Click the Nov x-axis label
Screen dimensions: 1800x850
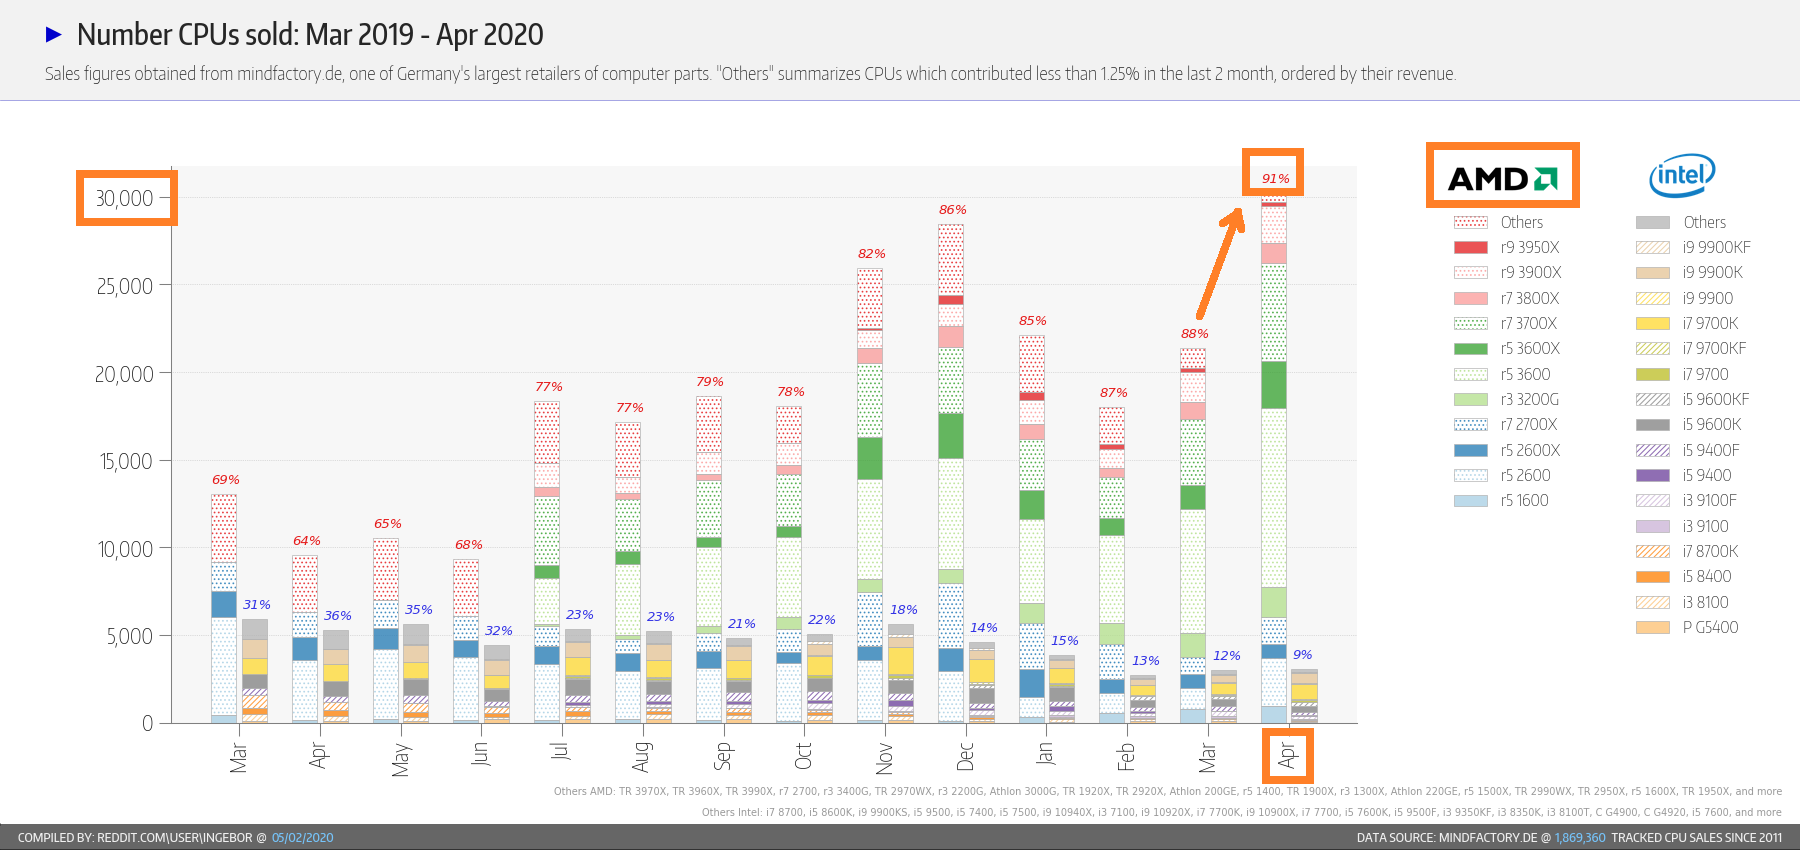coord(884,758)
